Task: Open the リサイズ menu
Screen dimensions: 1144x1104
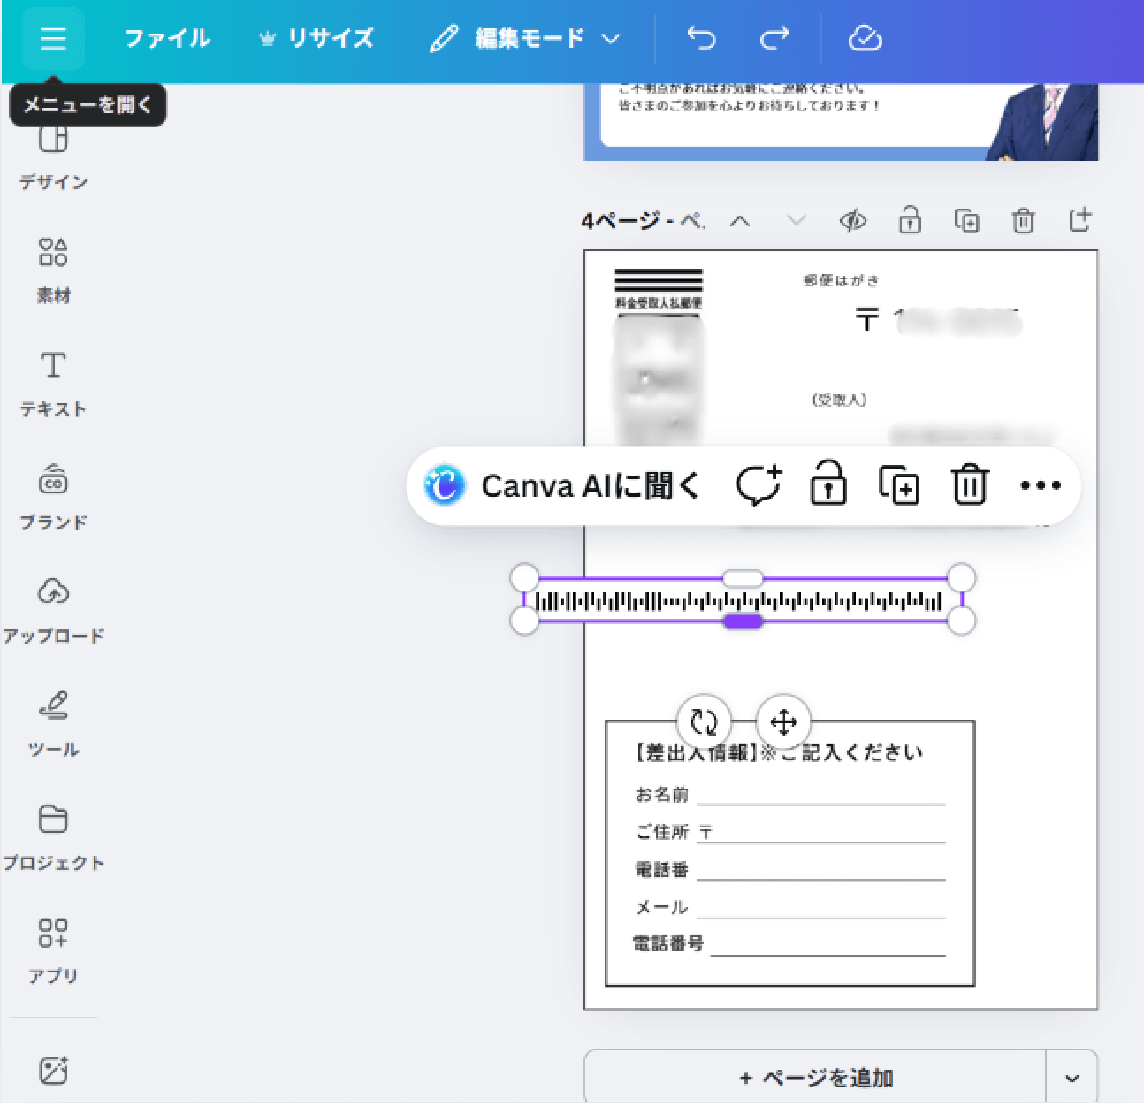Action: (x=316, y=39)
